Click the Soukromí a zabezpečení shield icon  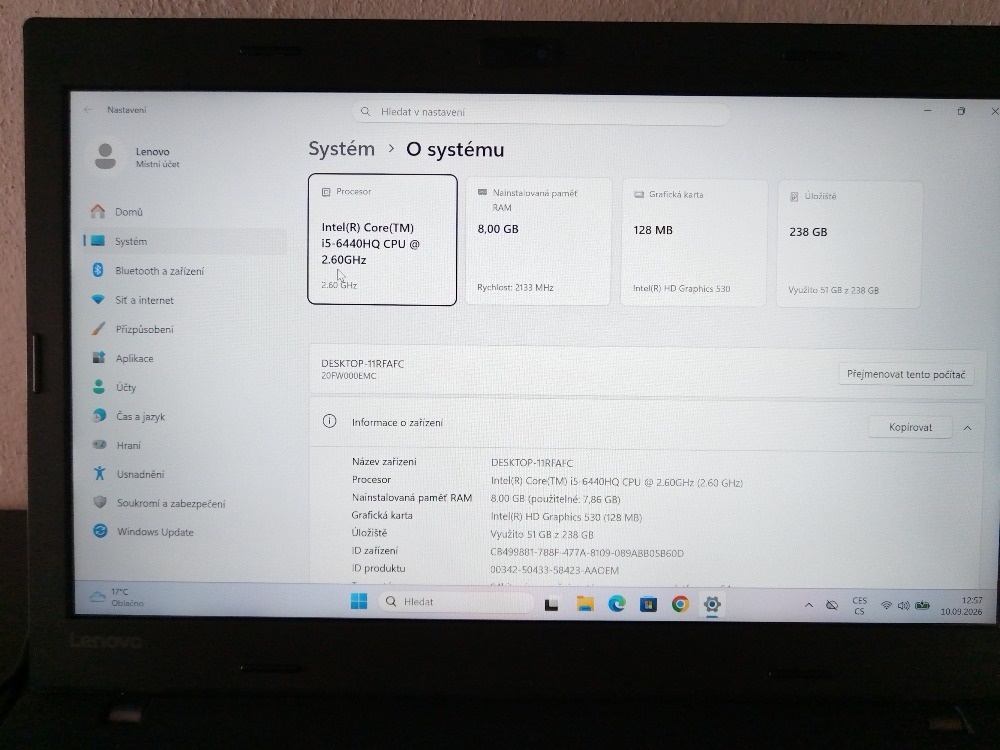coord(100,502)
